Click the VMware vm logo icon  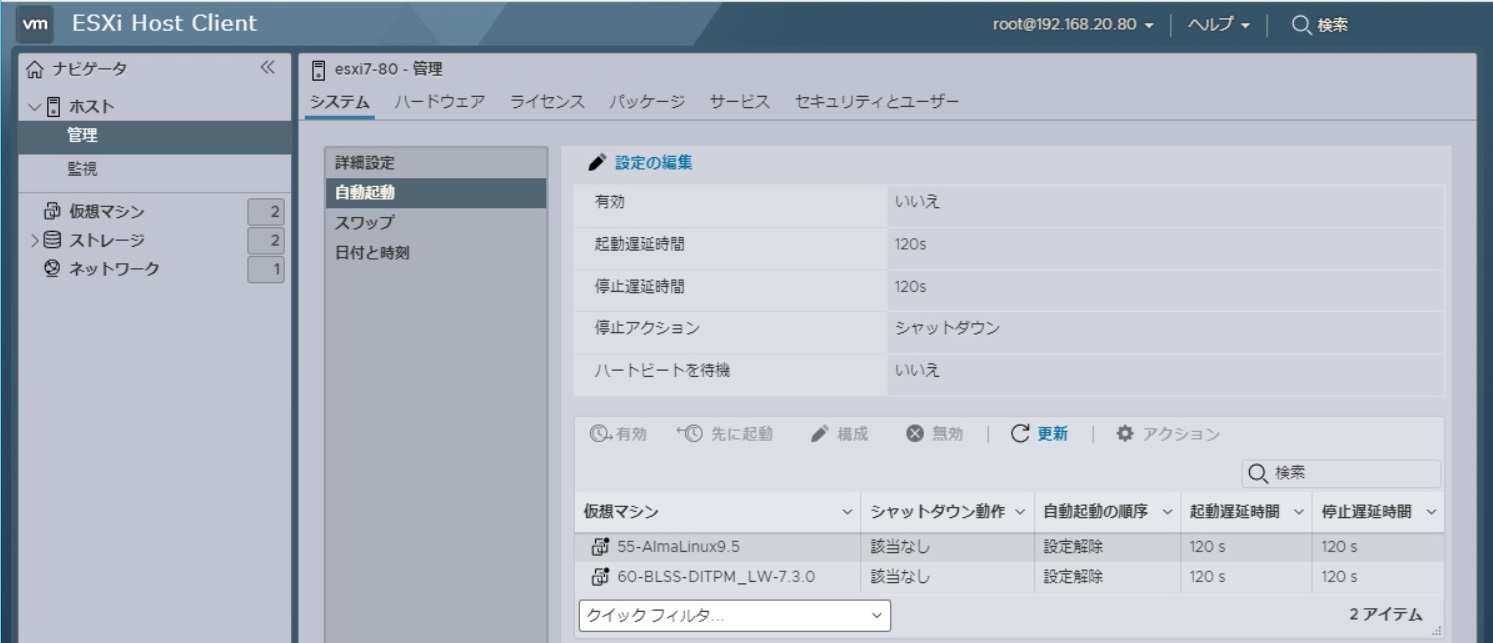pyautogui.click(x=35, y=24)
